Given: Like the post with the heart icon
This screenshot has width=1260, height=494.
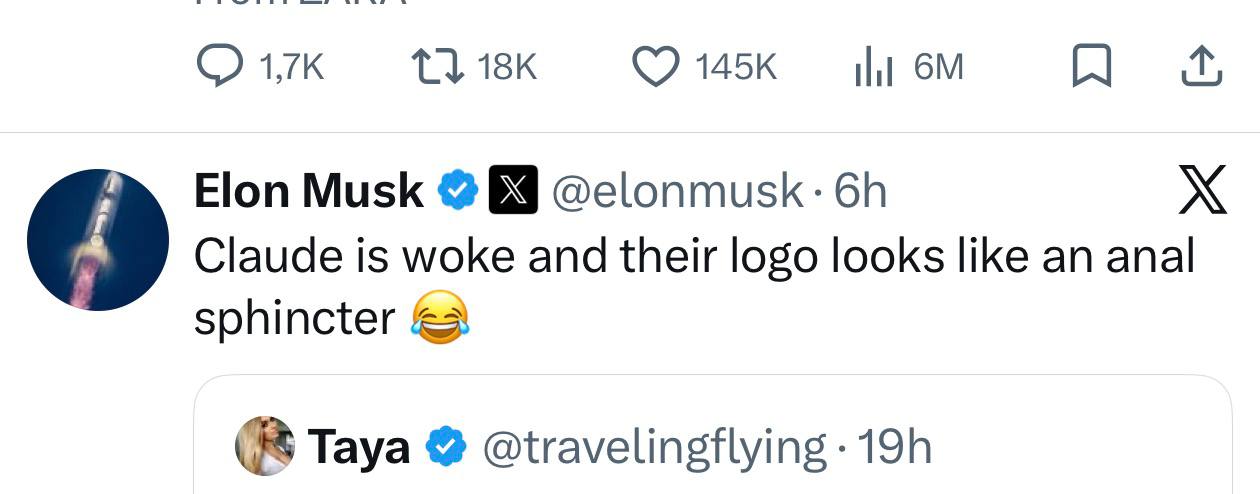Looking at the screenshot, I should coord(654,67).
